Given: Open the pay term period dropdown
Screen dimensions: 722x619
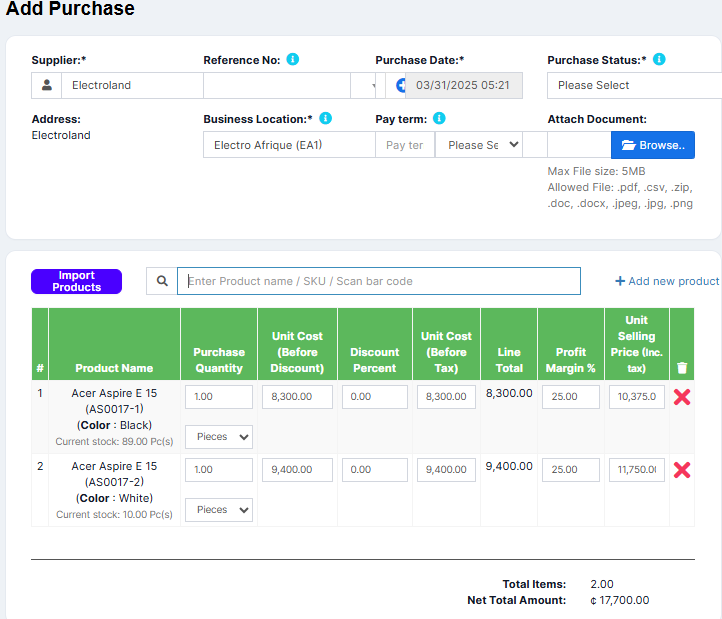Looking at the screenshot, I should 479,145.
